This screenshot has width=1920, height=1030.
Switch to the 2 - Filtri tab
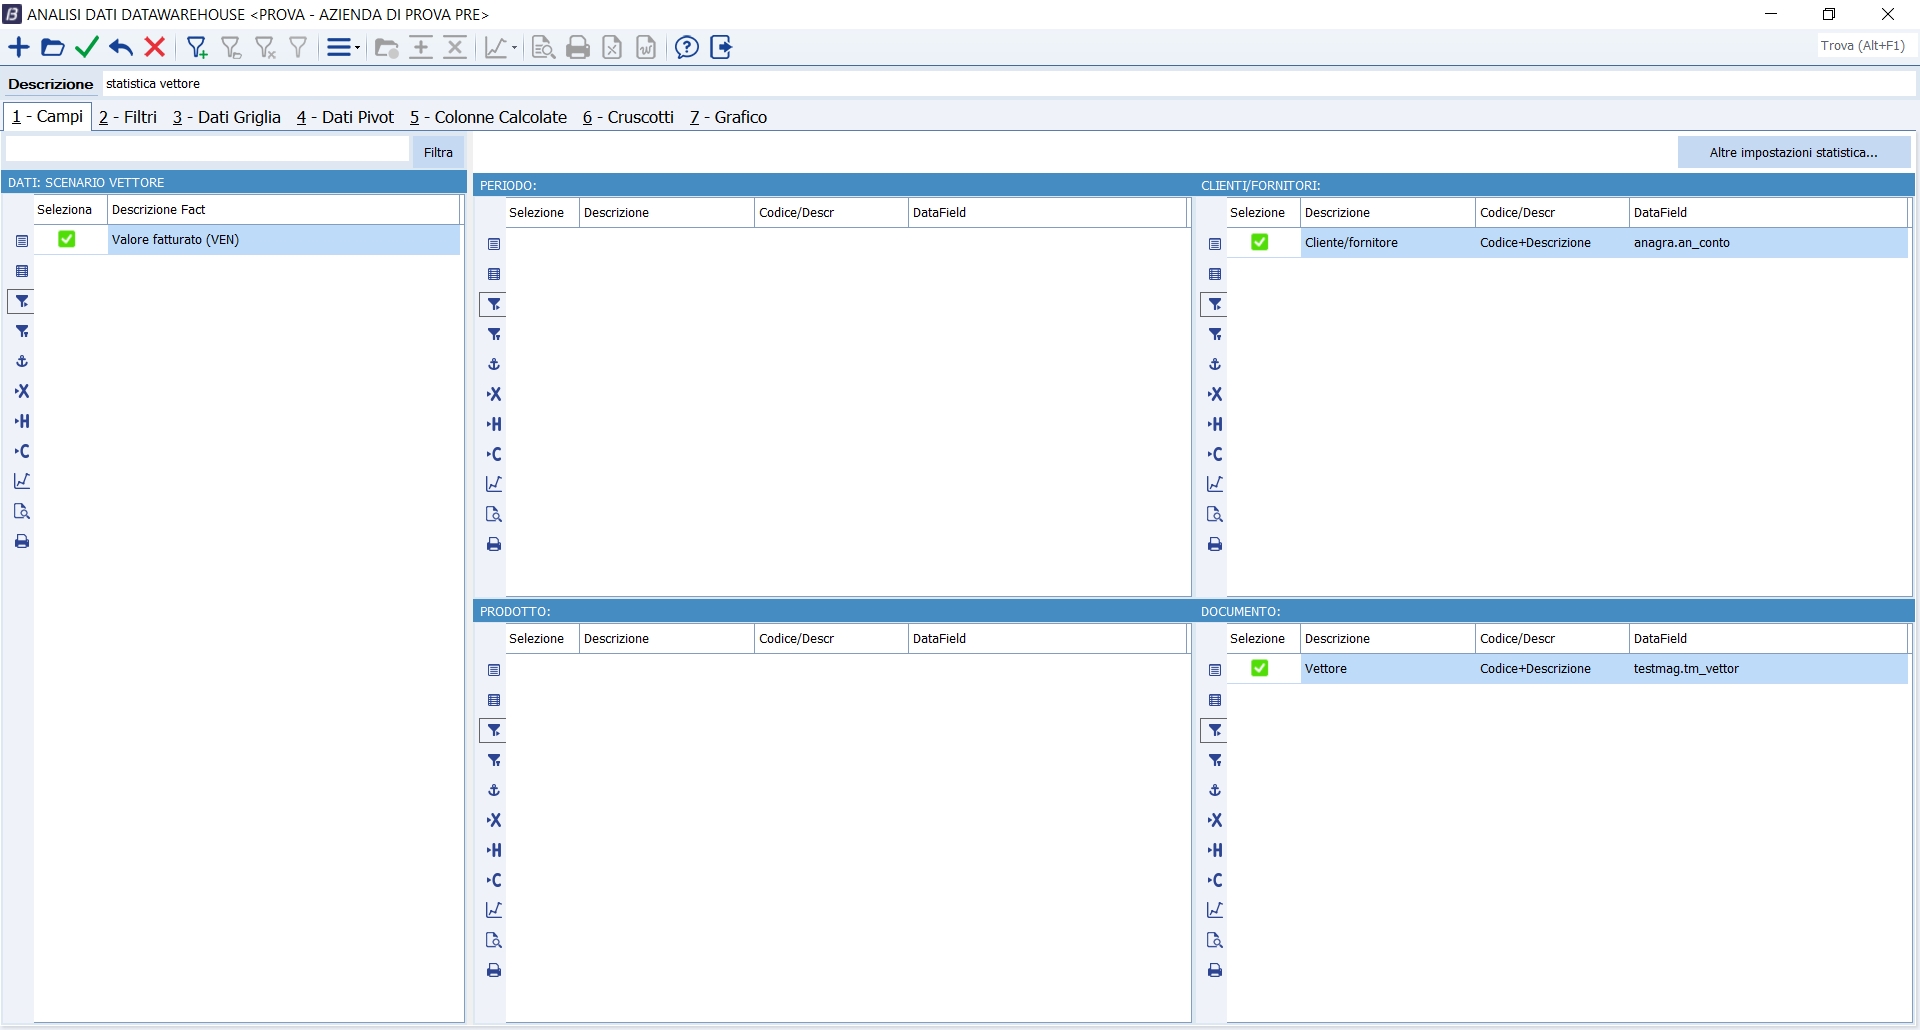[x=128, y=117]
